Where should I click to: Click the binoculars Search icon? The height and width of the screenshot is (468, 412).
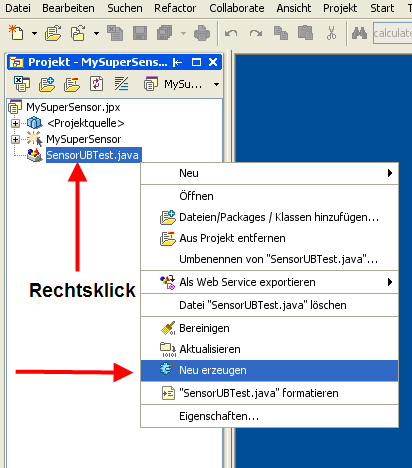359,33
